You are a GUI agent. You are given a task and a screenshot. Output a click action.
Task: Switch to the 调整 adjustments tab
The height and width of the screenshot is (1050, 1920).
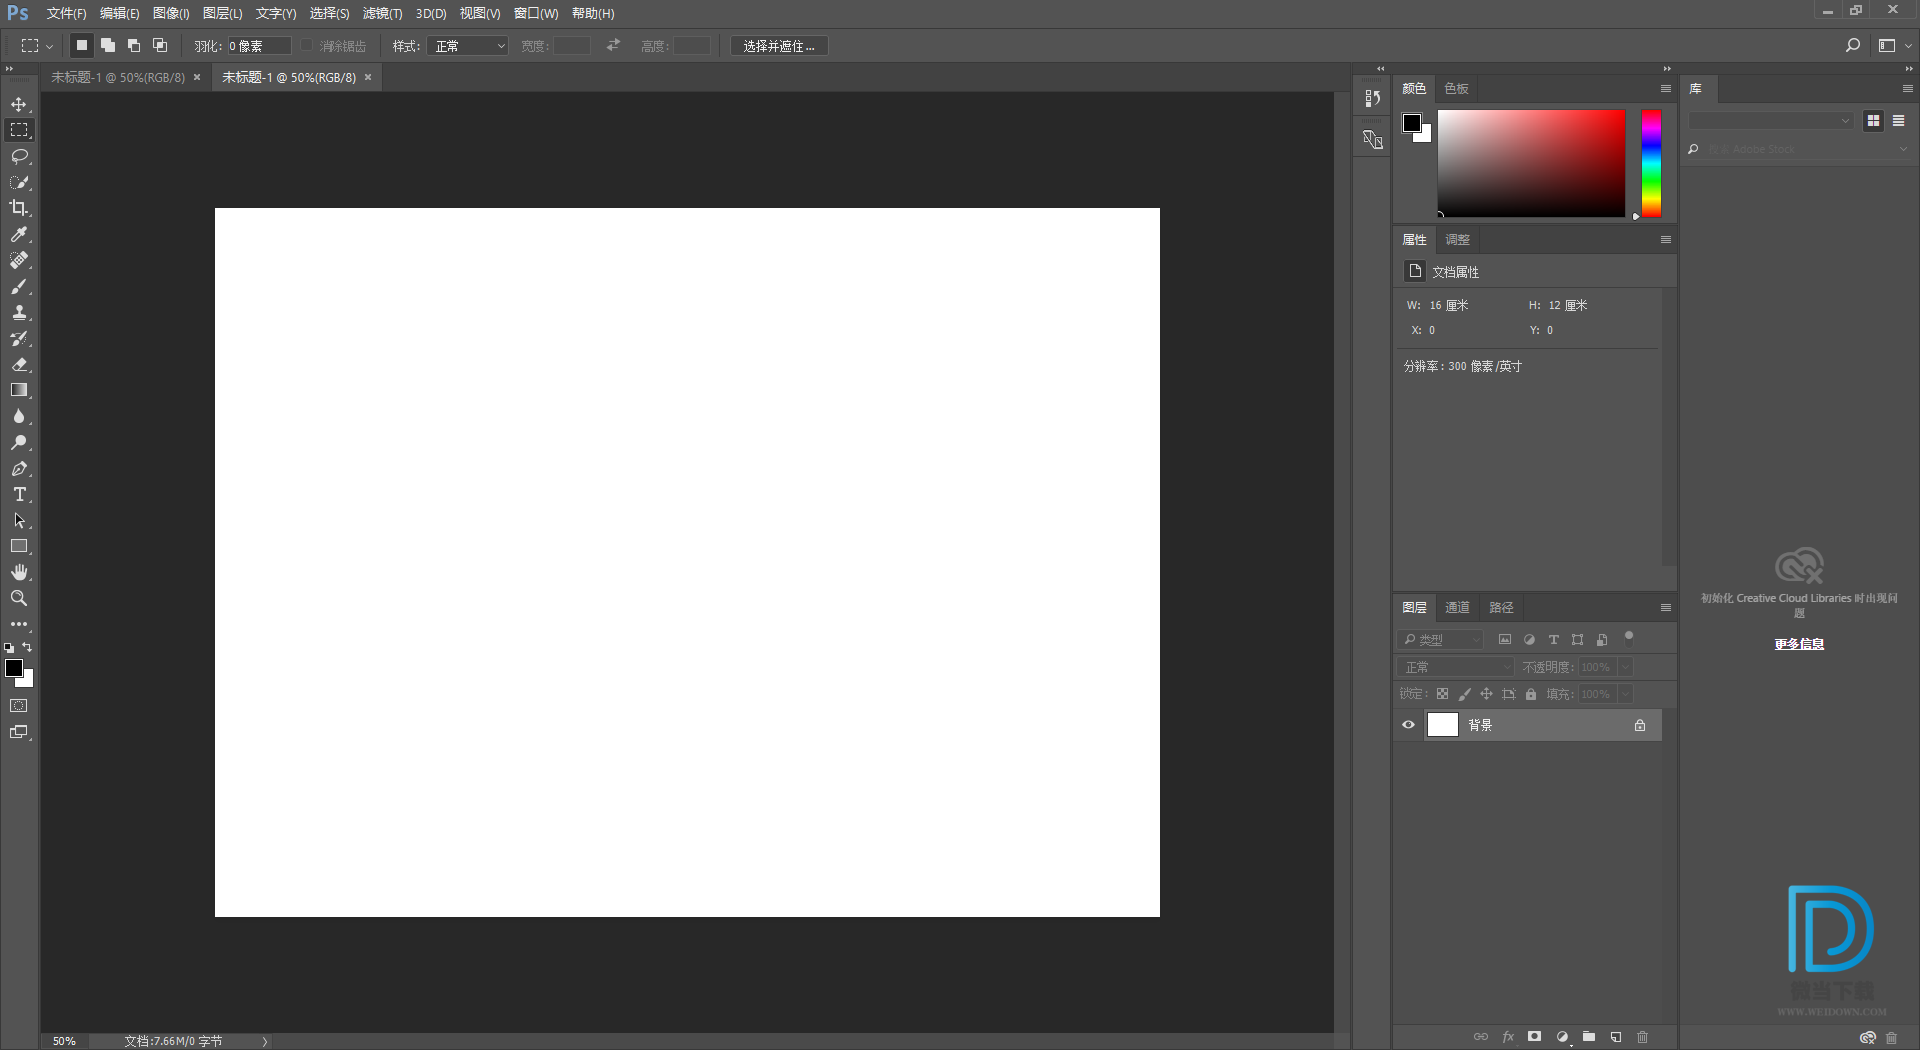click(x=1457, y=240)
